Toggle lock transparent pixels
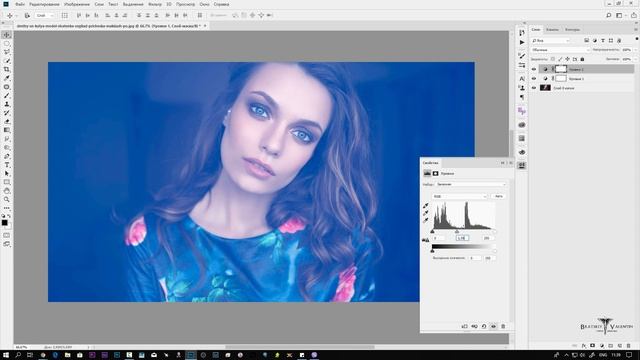The image size is (640, 360). coord(553,59)
